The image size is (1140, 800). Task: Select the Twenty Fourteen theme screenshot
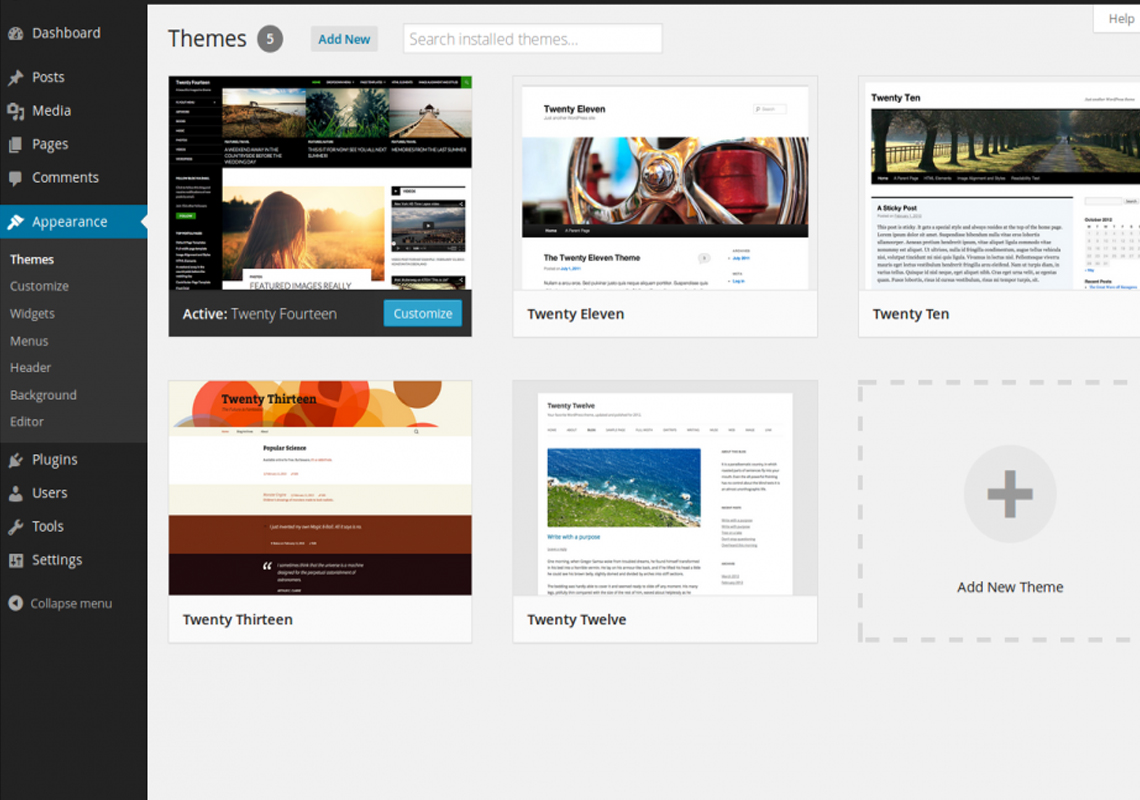tap(320, 183)
